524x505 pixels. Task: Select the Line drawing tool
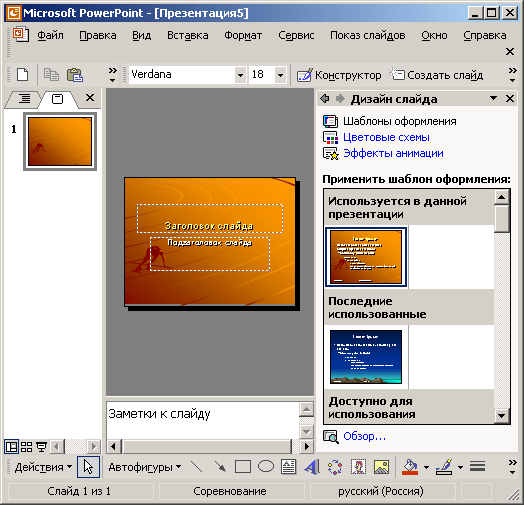[x=197, y=467]
